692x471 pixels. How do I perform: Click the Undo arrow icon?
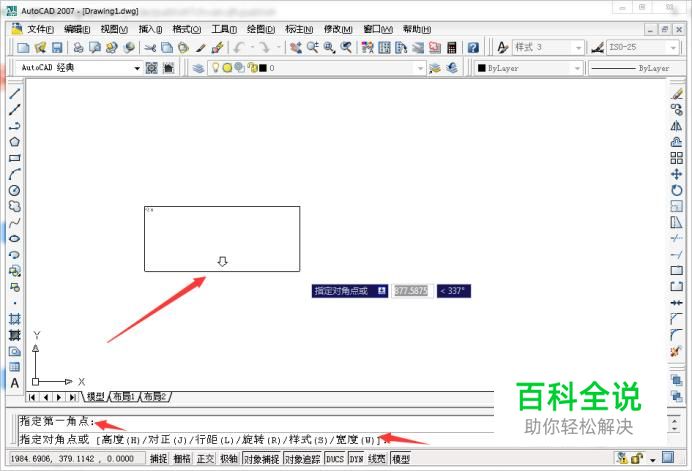click(239, 47)
